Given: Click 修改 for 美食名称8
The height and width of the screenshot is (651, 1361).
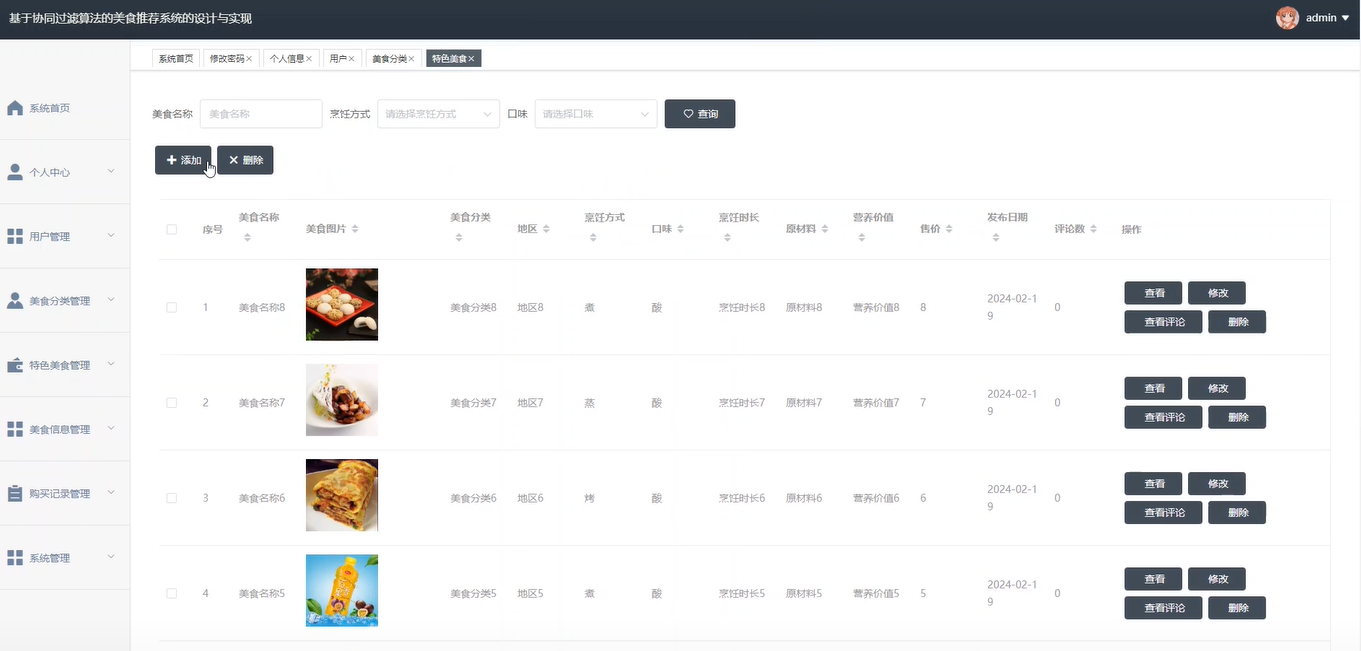Looking at the screenshot, I should click(x=1217, y=293).
